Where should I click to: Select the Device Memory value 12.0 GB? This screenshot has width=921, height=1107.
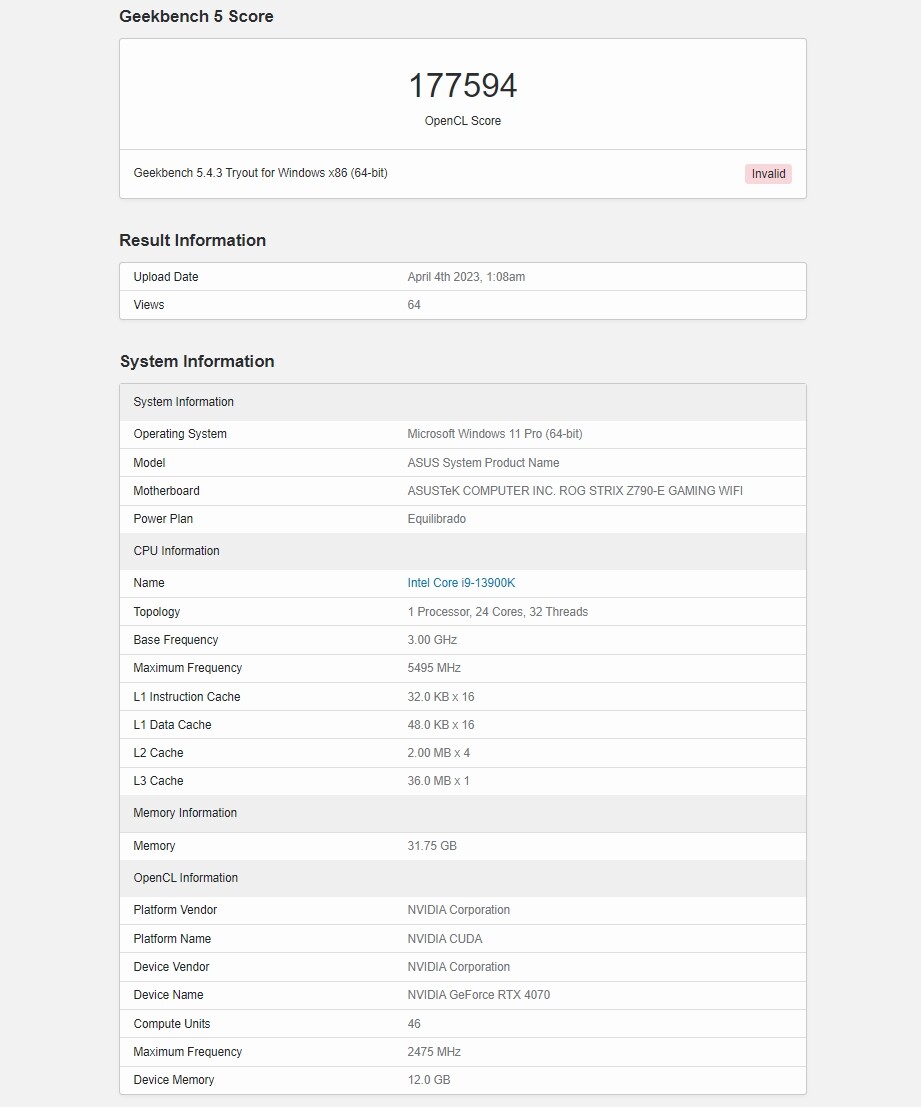[428, 1079]
